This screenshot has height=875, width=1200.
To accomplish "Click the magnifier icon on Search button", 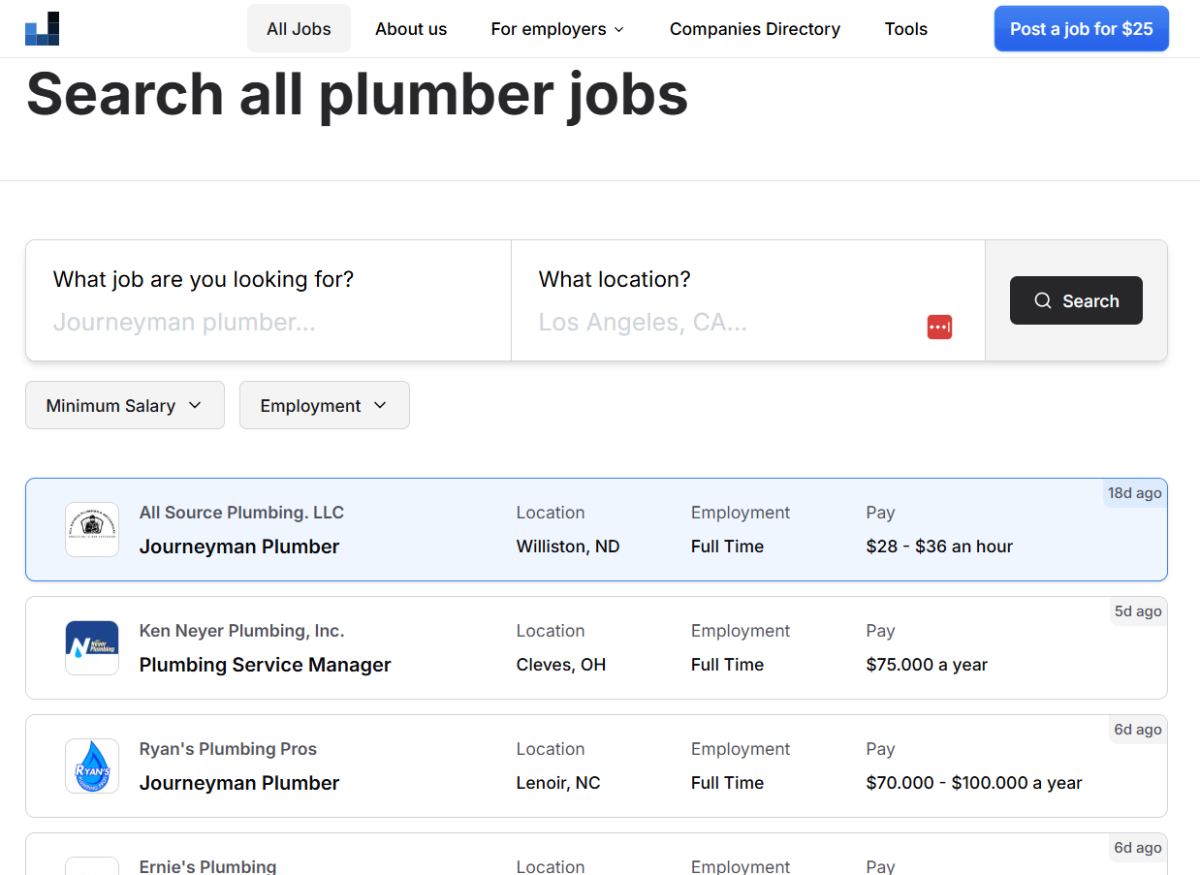I will (x=1043, y=301).
